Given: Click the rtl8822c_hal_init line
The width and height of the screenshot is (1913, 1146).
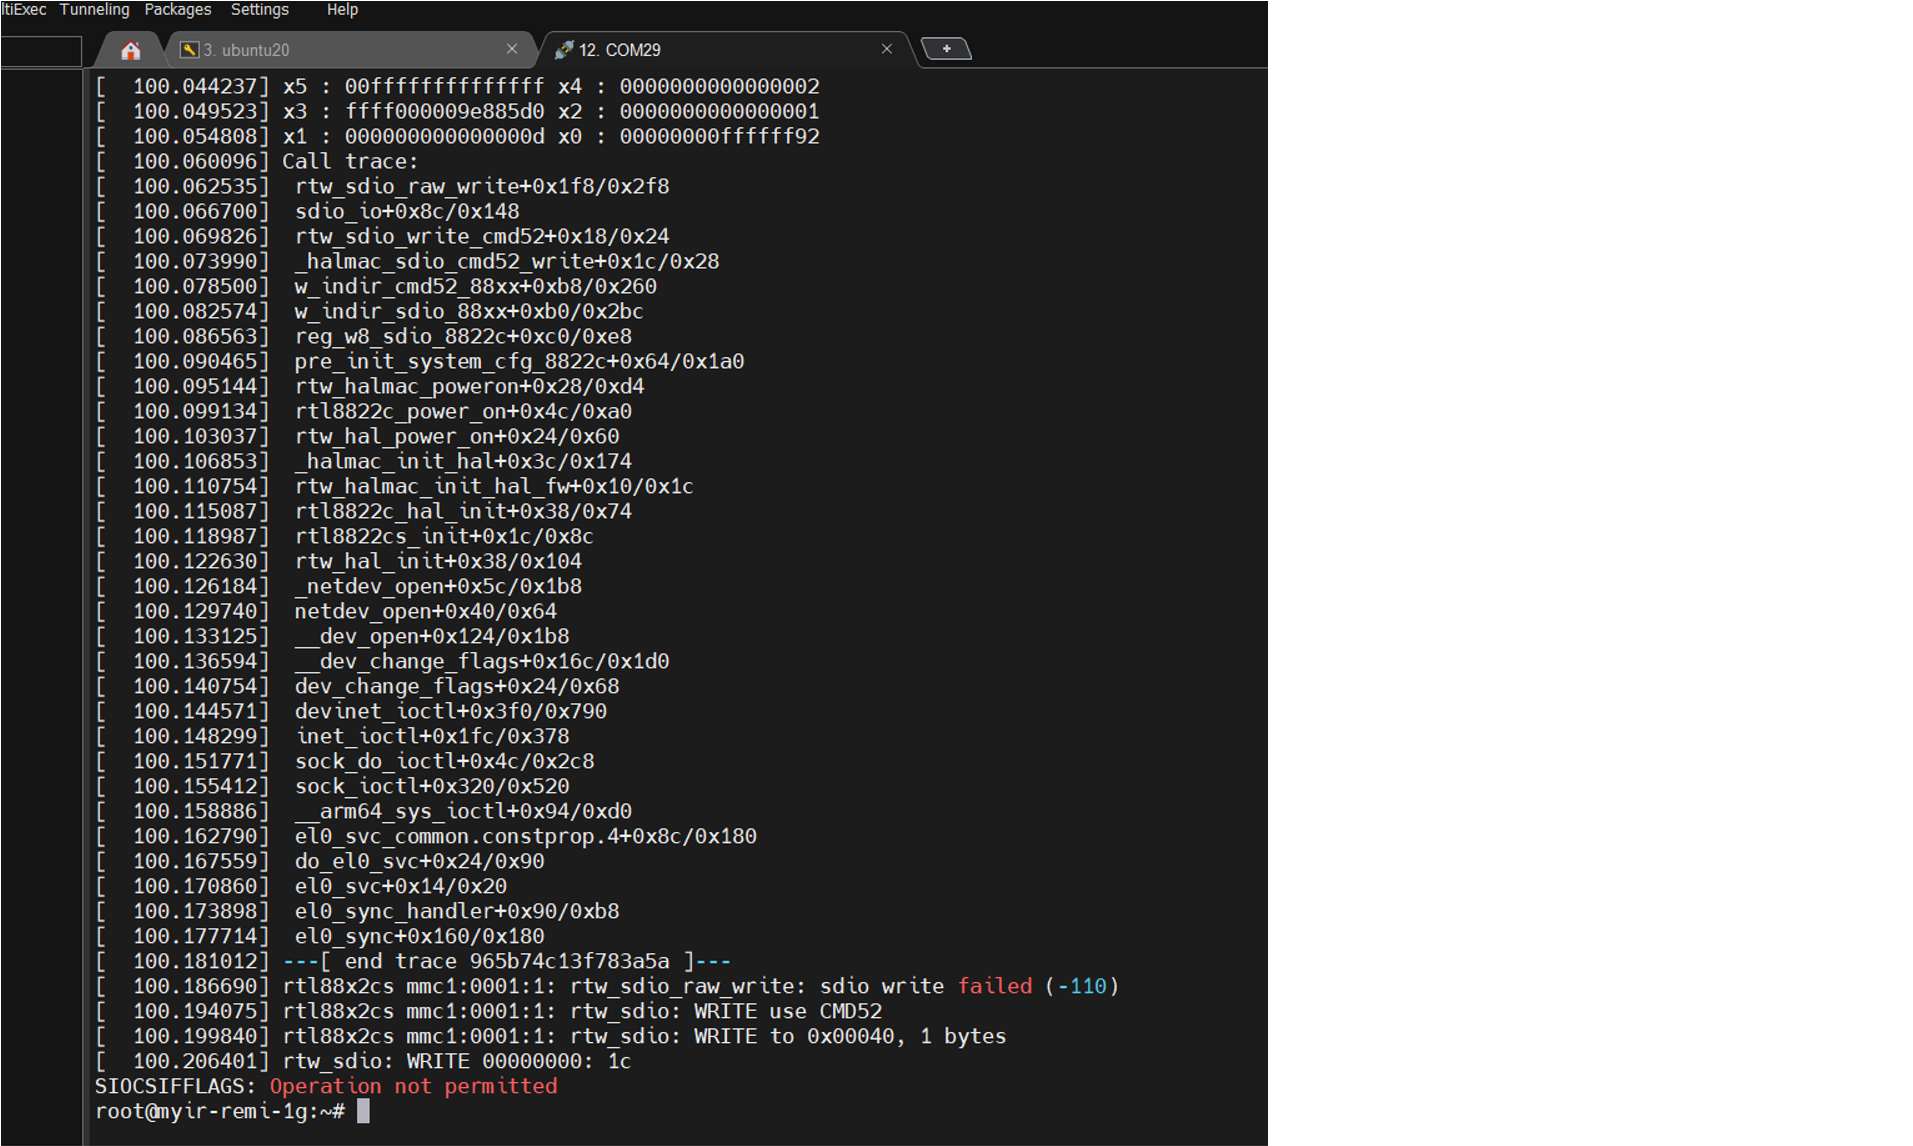Looking at the screenshot, I should pyautogui.click(x=363, y=512).
